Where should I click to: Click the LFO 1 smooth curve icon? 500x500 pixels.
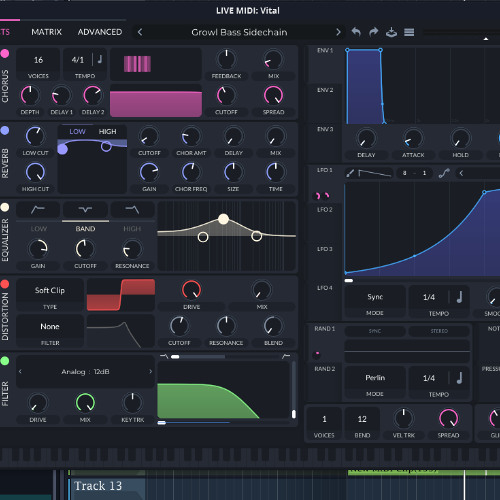[444, 173]
